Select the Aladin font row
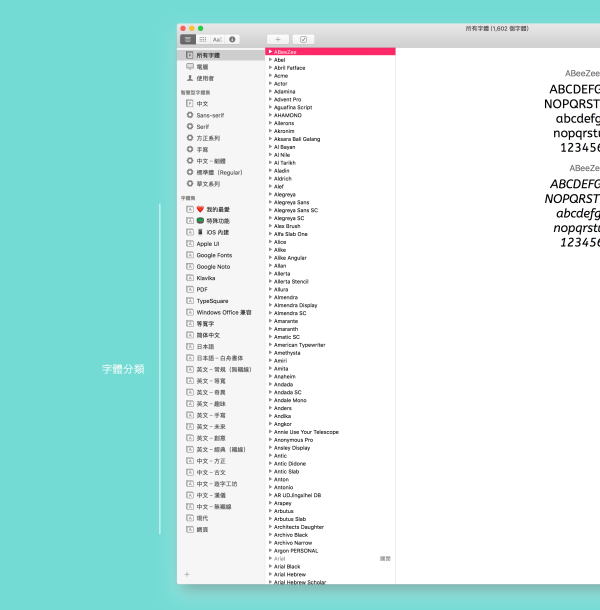The image size is (600, 610). tap(330, 171)
